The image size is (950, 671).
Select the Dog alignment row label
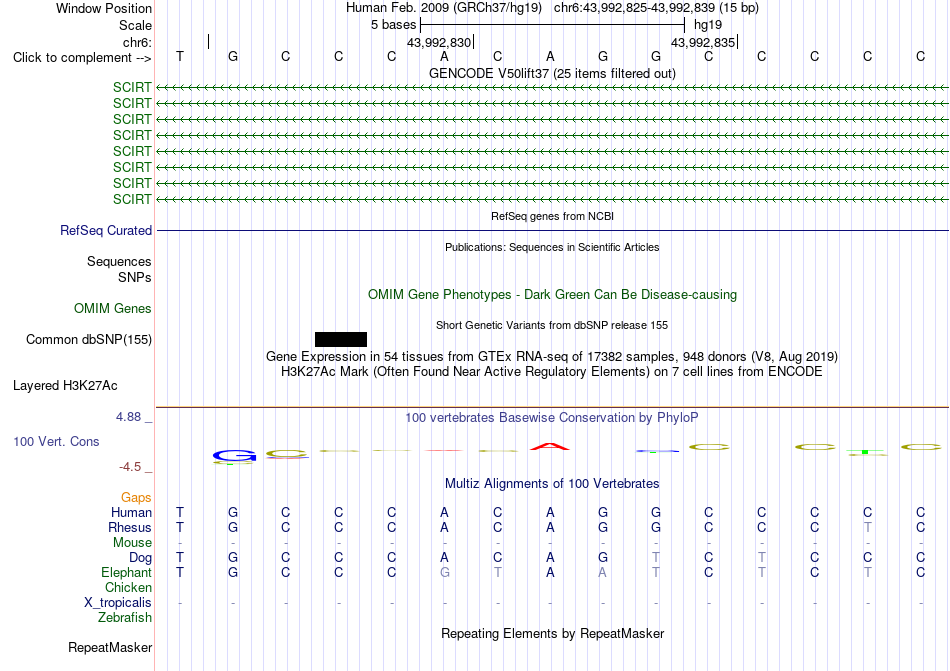click(141, 558)
